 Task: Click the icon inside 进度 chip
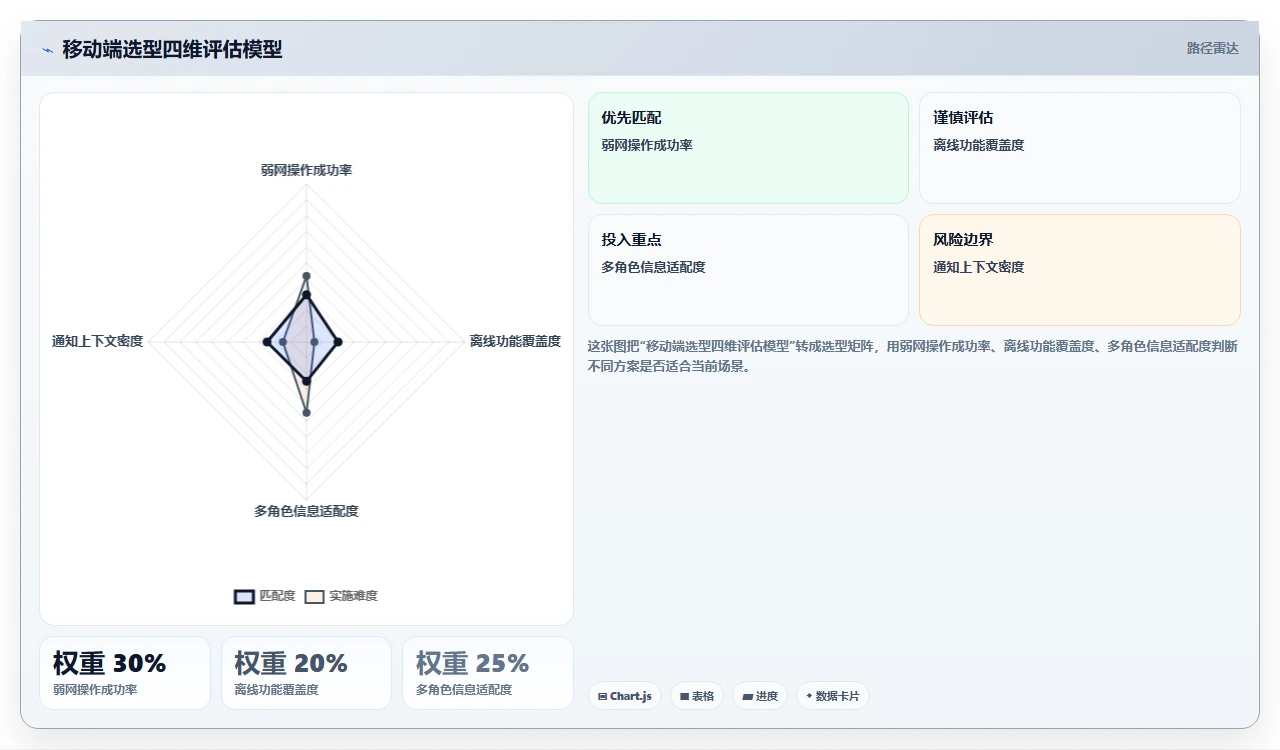click(x=747, y=696)
